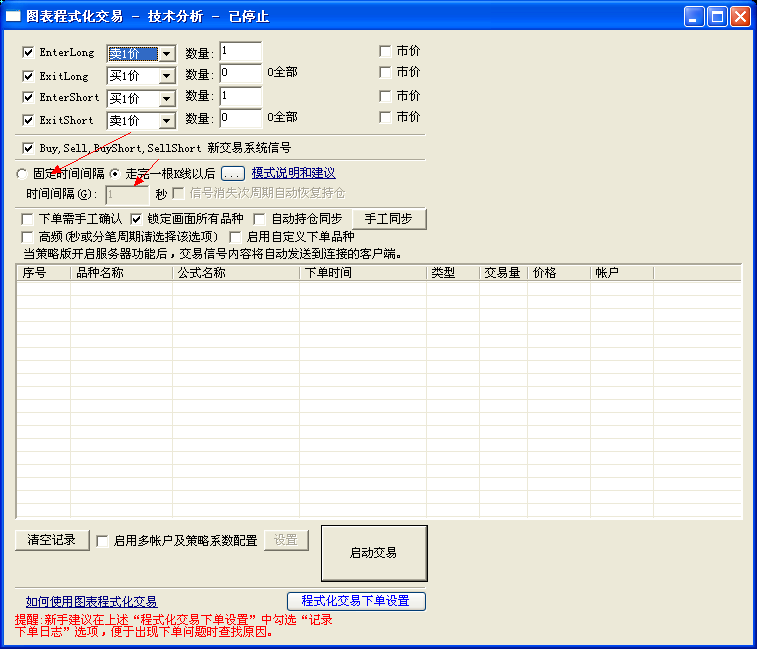757x649 pixels.
Task: Click the EnterLong 数量 input field
Action: click(x=240, y=52)
